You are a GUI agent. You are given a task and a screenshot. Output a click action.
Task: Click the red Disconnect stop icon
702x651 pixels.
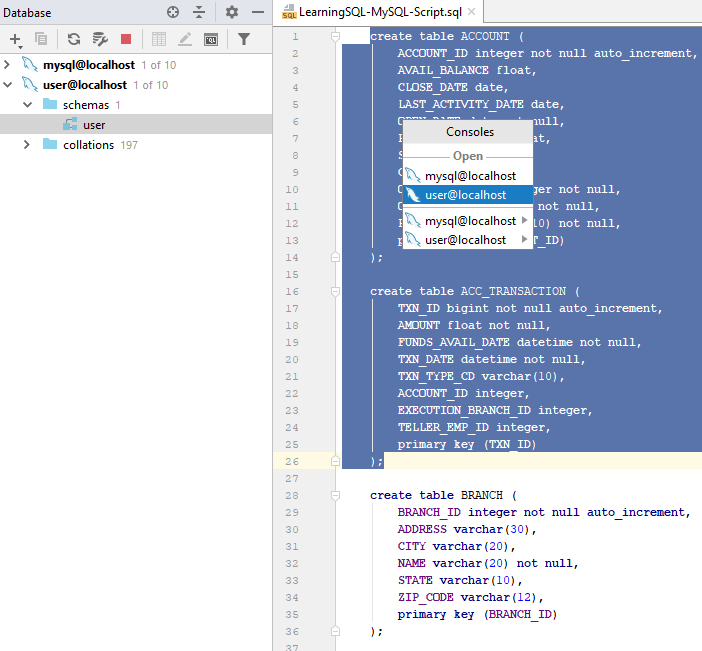pyautogui.click(x=126, y=39)
